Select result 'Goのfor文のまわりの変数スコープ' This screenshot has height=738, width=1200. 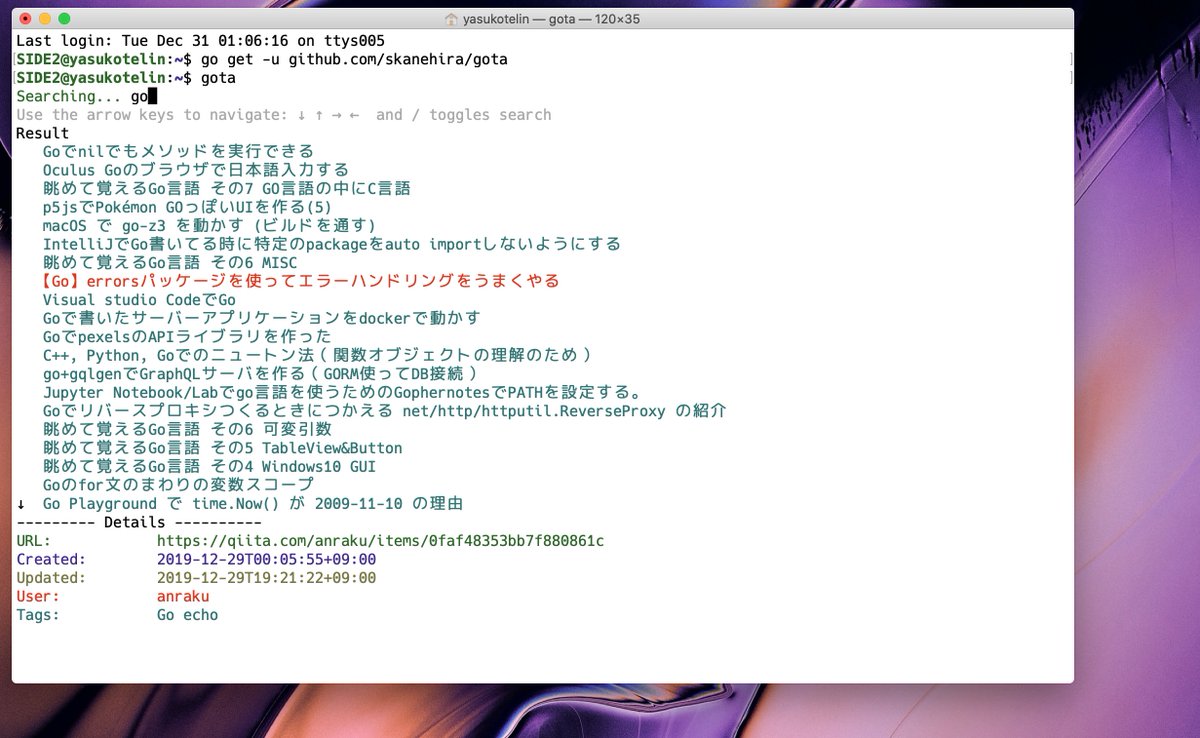pyautogui.click(x=178, y=485)
